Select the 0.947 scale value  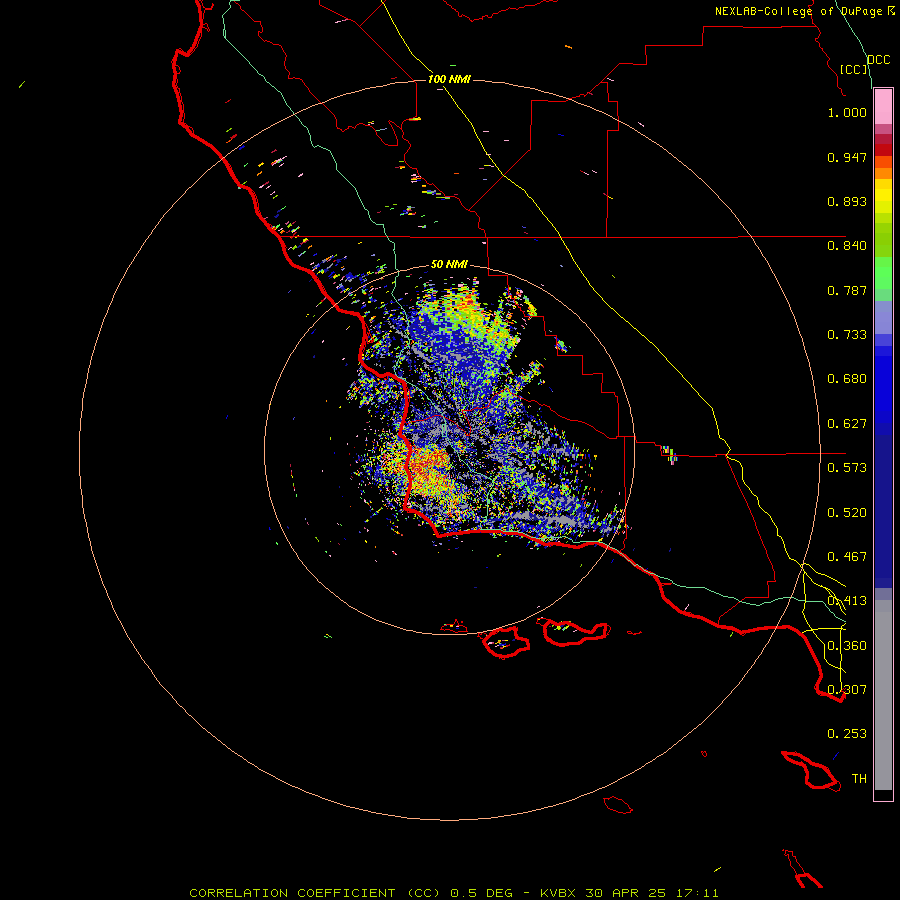coord(847,157)
